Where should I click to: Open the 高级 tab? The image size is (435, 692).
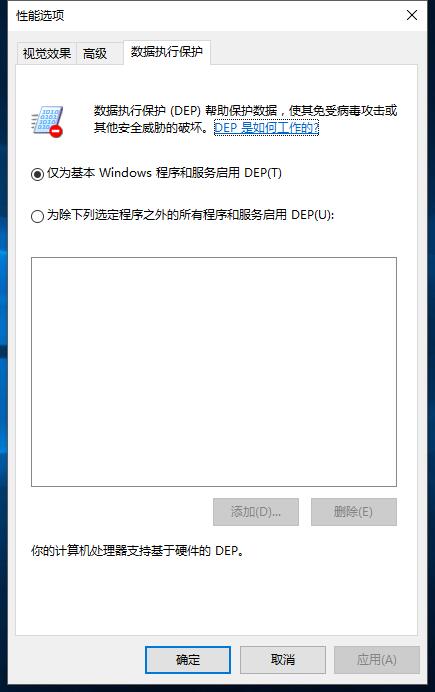click(x=95, y=53)
